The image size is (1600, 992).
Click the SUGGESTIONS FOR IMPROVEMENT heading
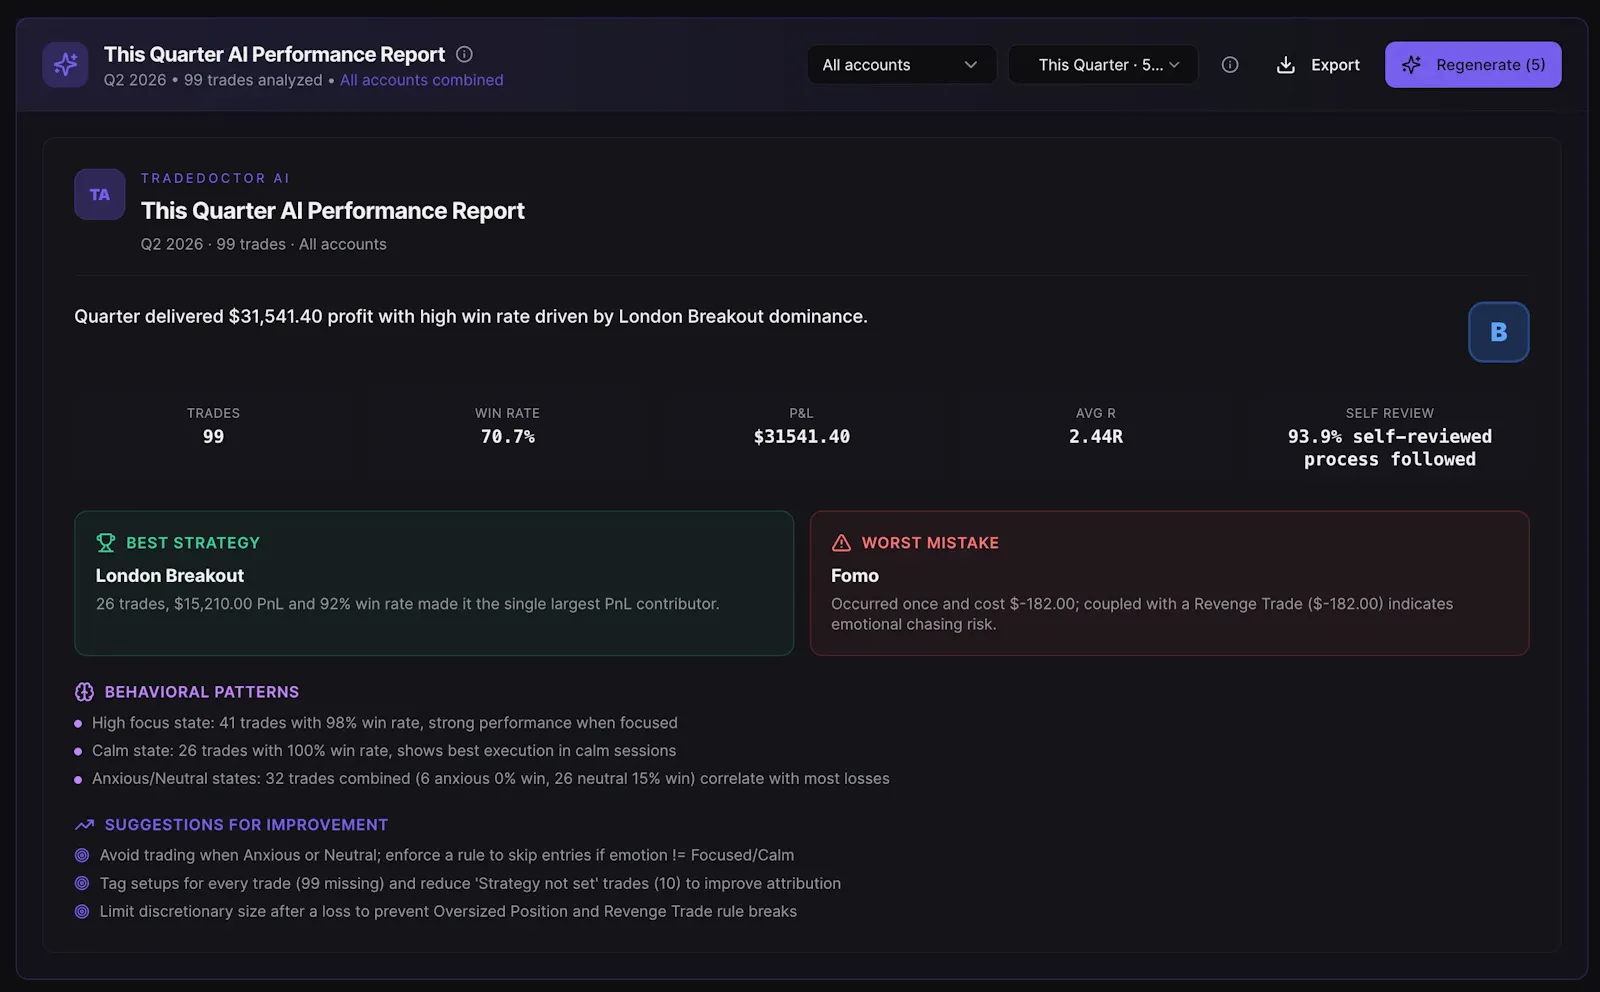(246, 825)
